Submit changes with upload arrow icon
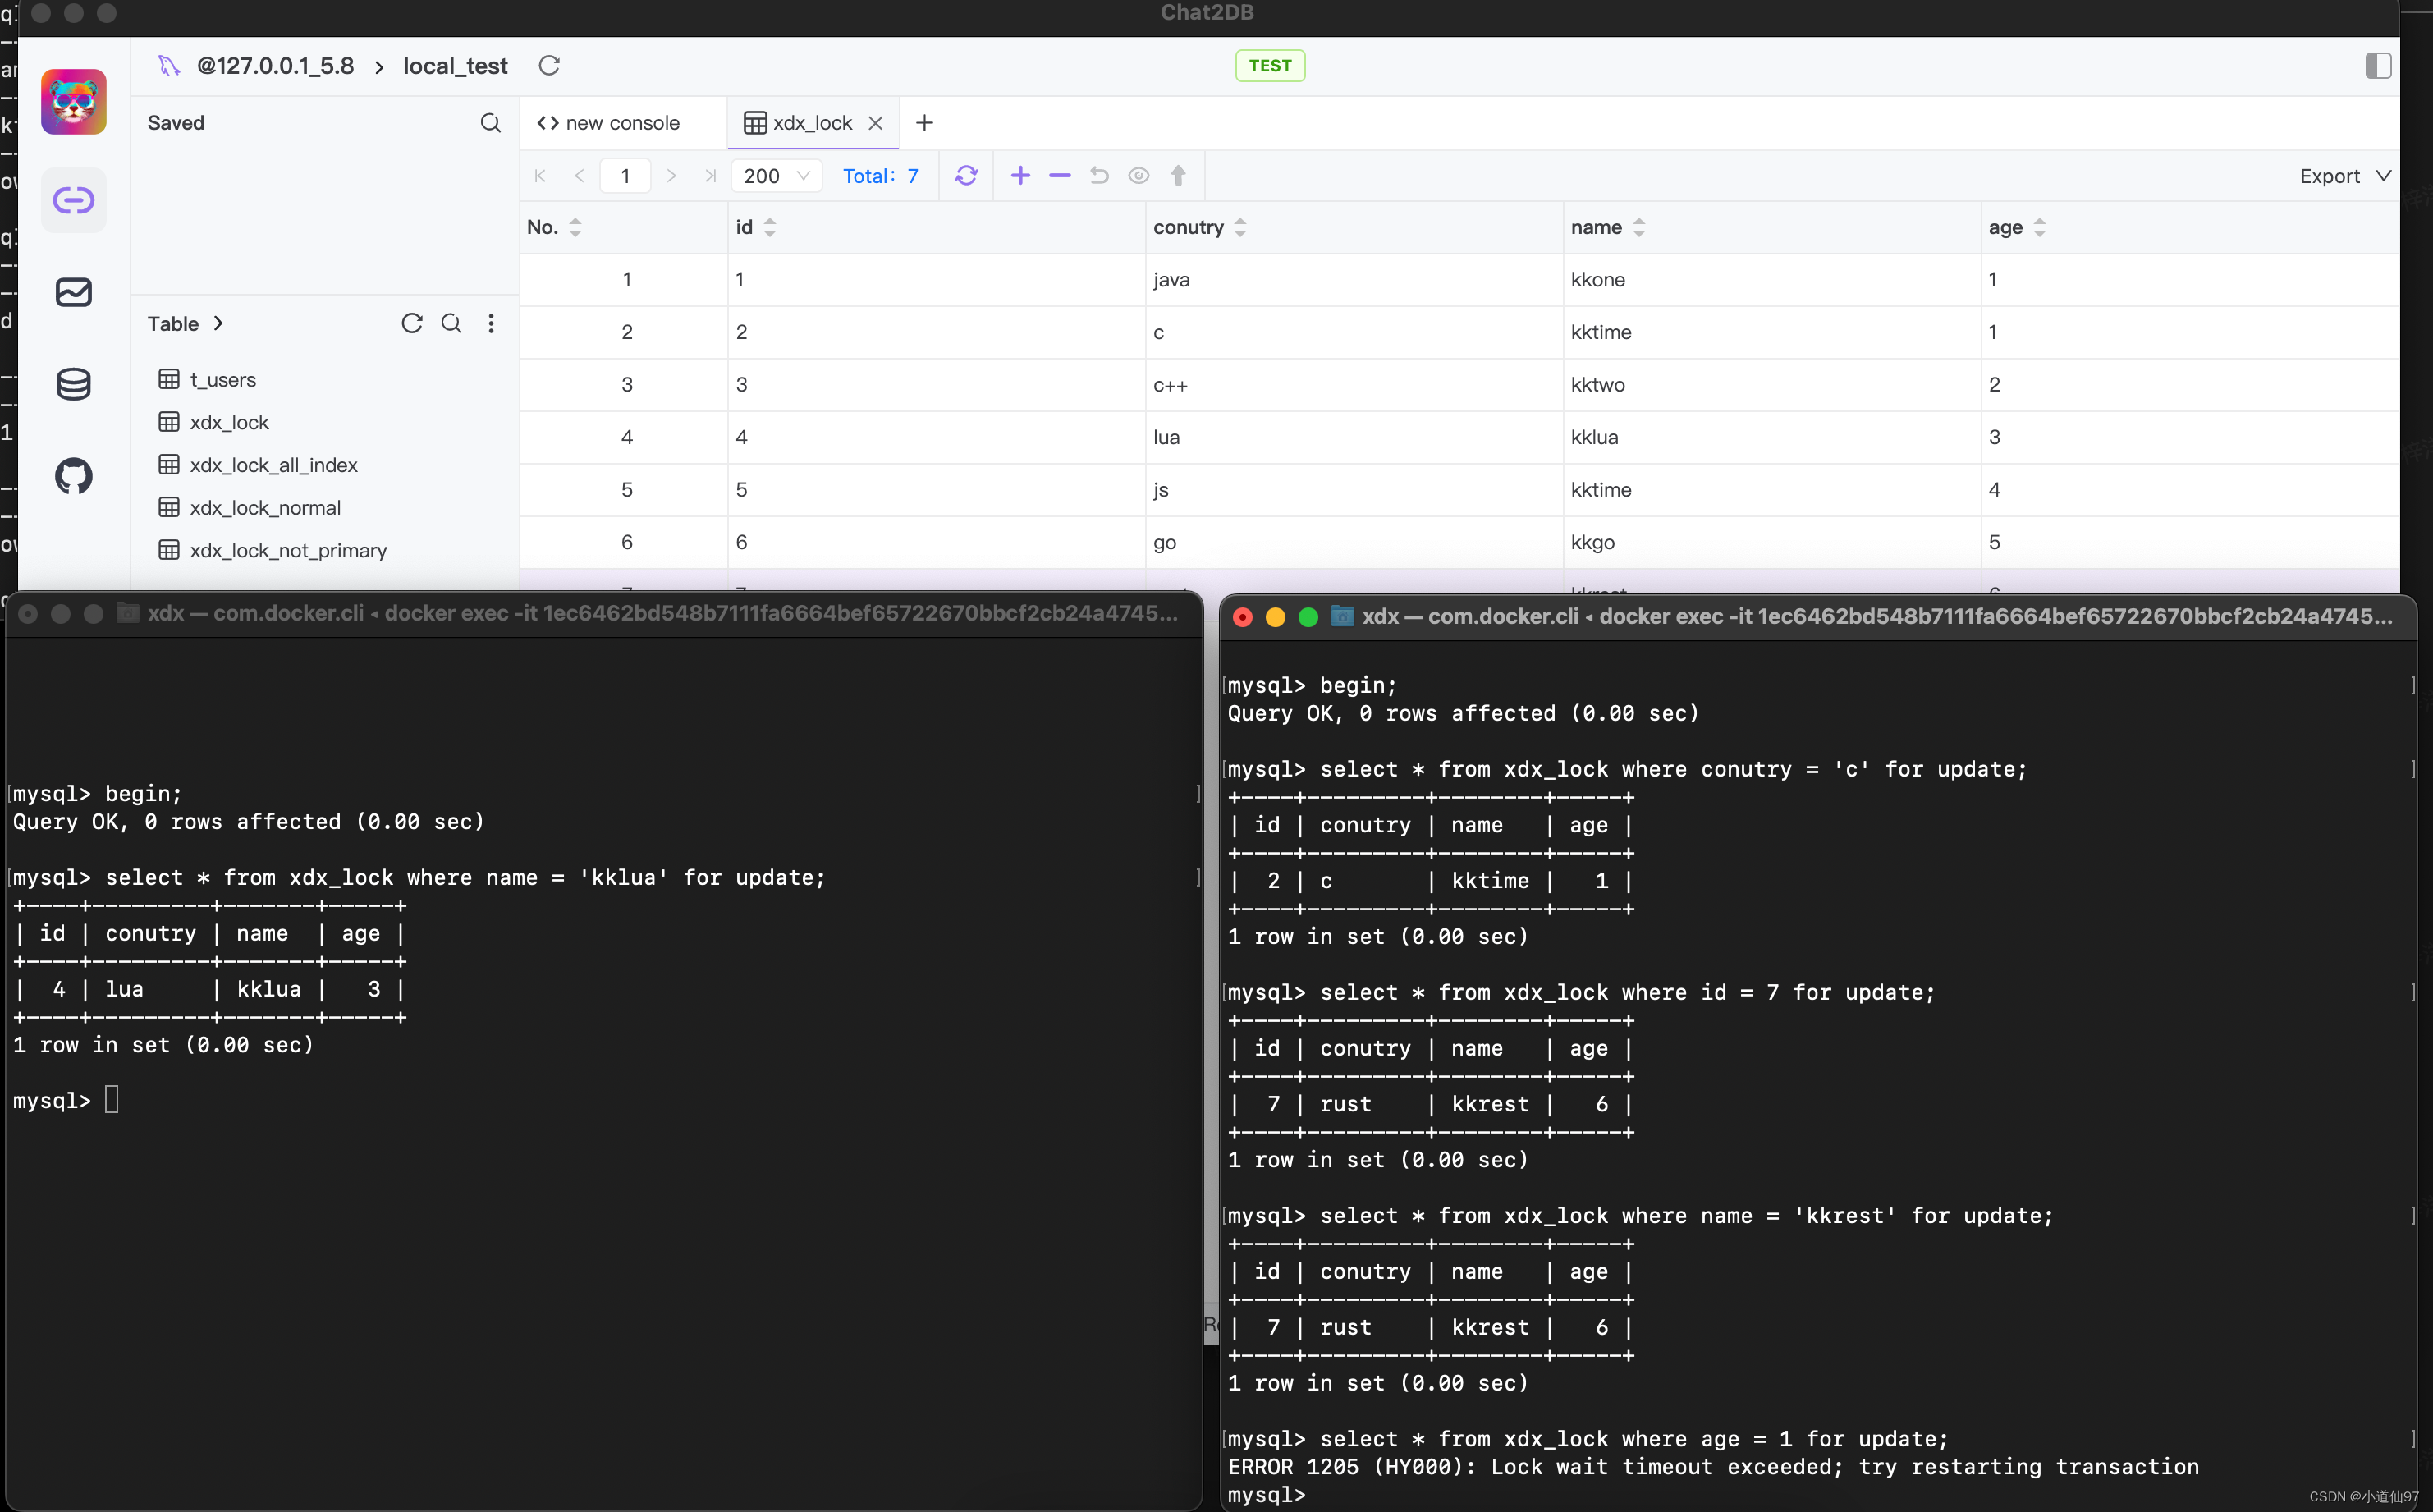The width and height of the screenshot is (2433, 1512). (x=1178, y=176)
